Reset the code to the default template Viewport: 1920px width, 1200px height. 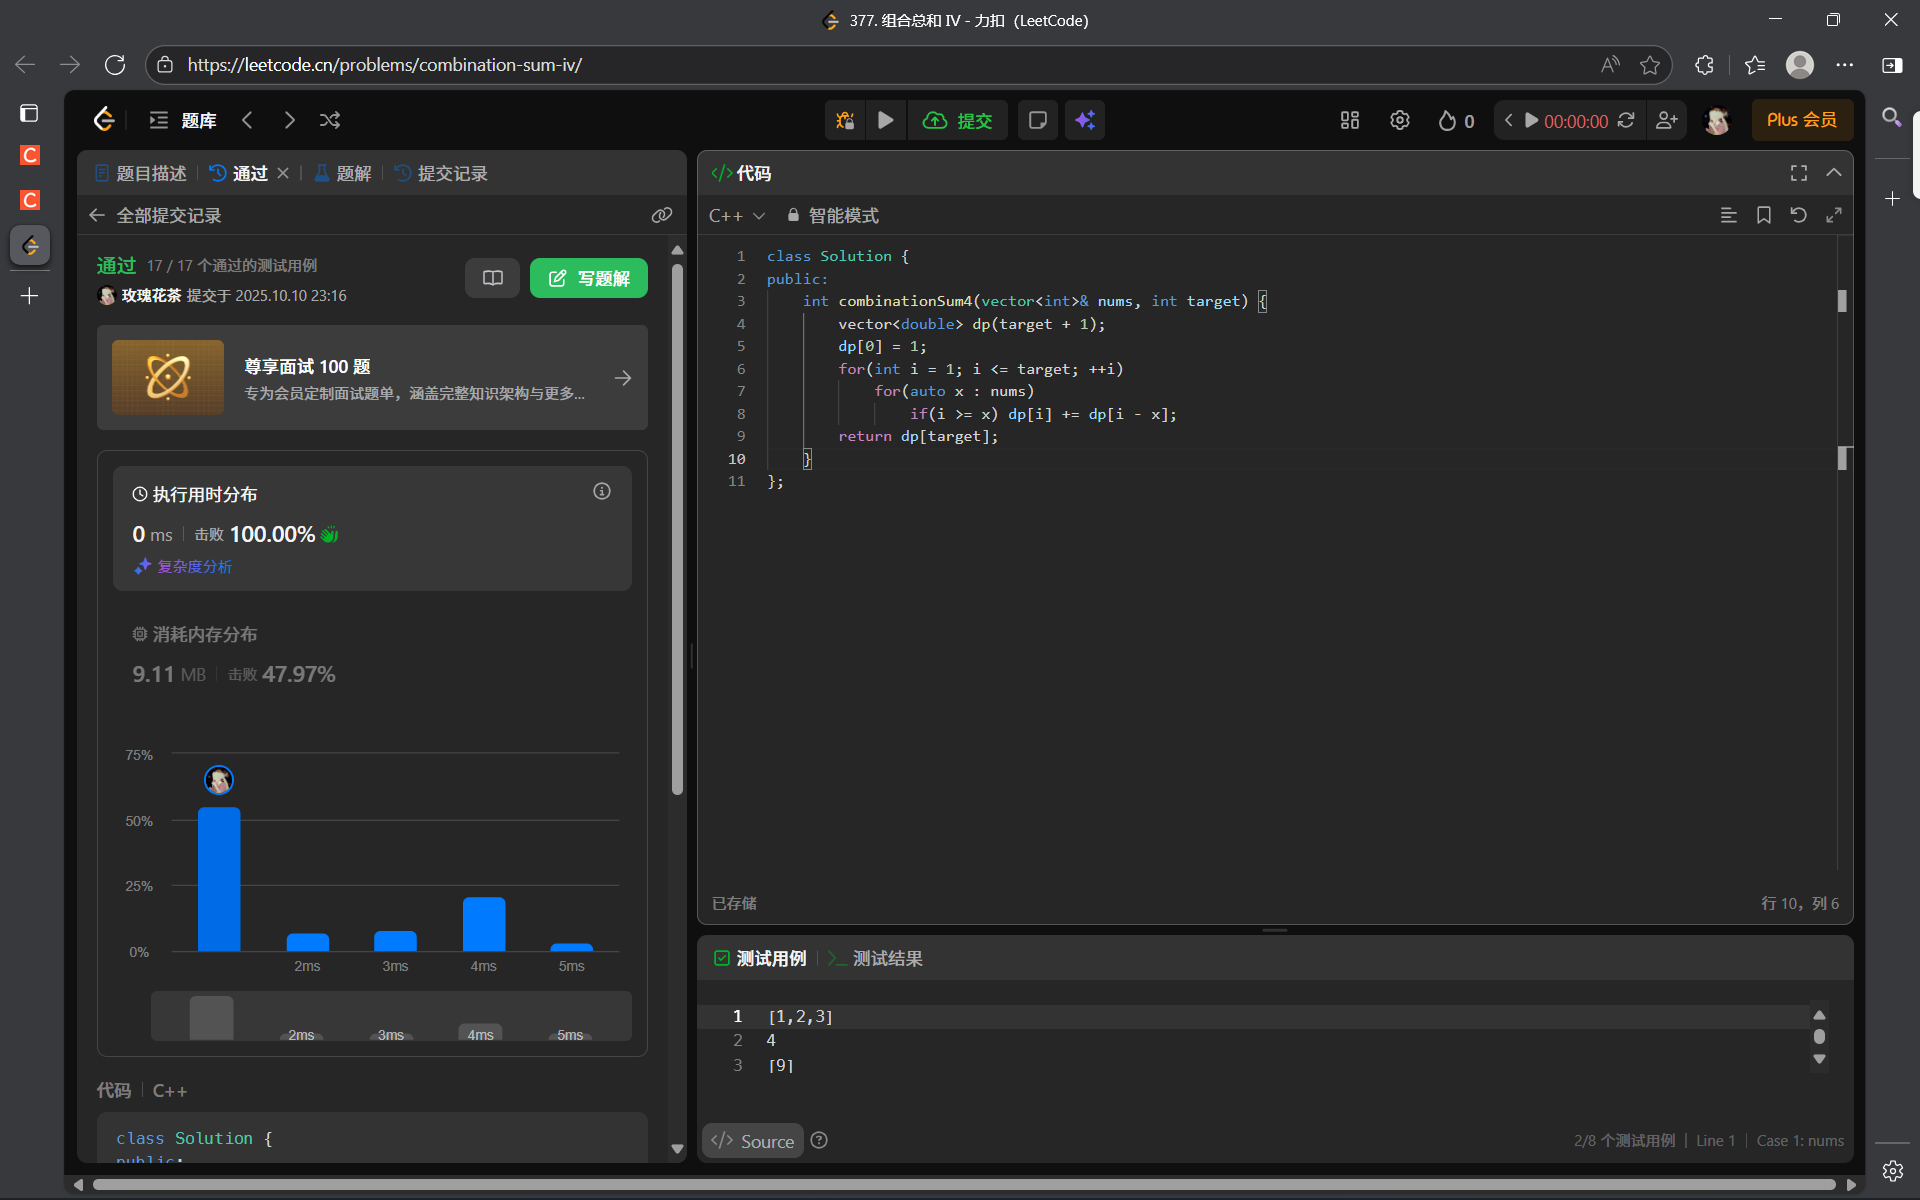point(1798,215)
